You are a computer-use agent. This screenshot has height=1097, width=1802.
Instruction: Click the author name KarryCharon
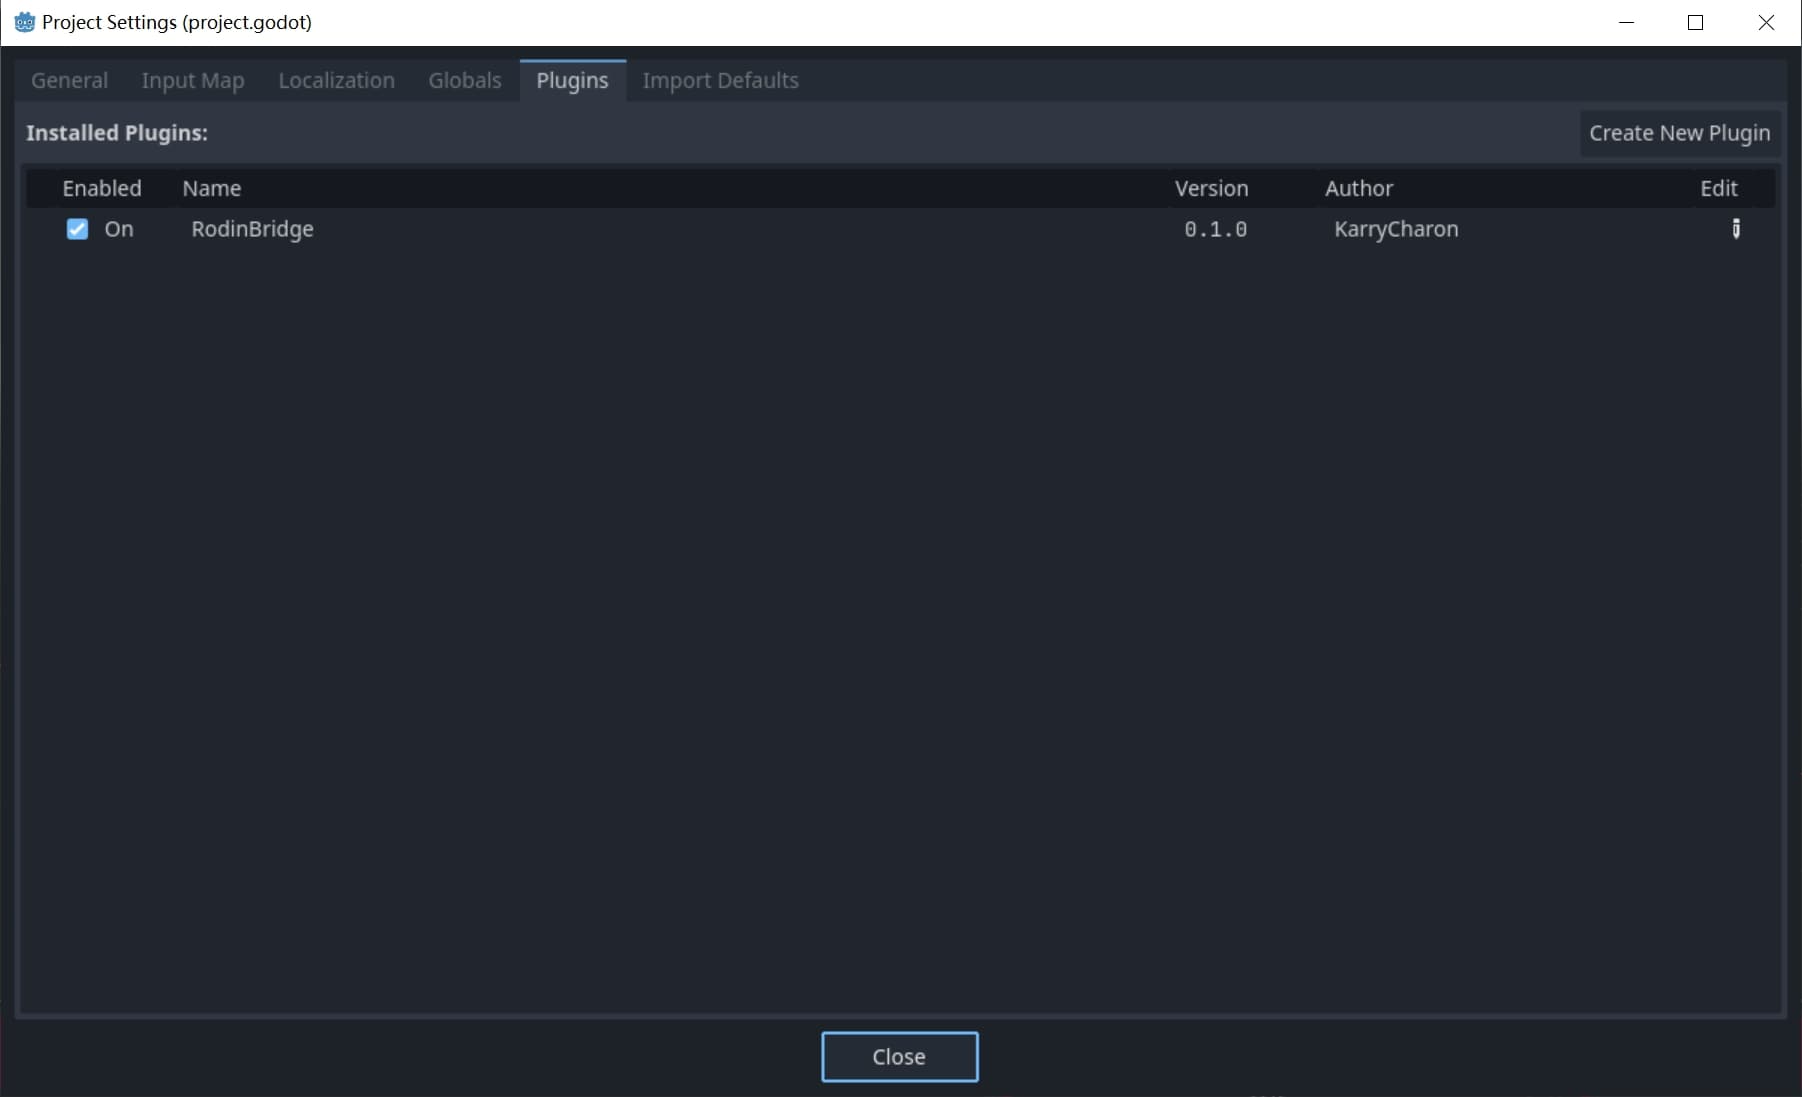pos(1396,229)
